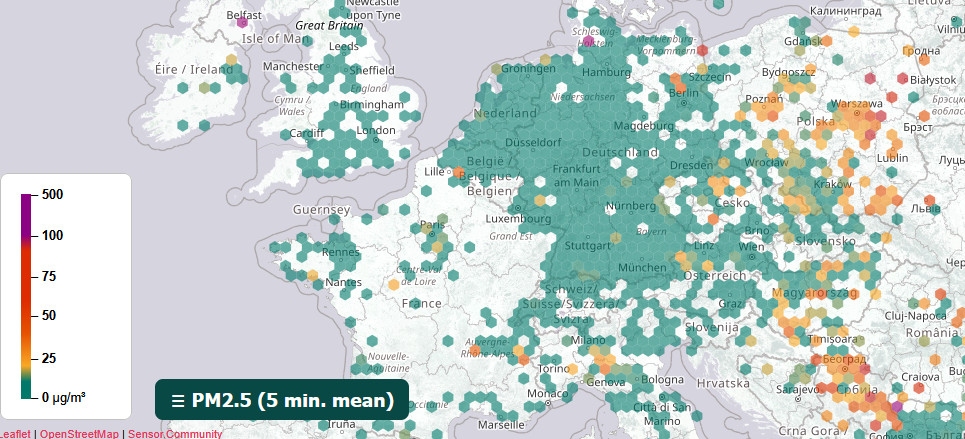Click the Hamburg label on the map
965x439 pixels.
coord(606,72)
